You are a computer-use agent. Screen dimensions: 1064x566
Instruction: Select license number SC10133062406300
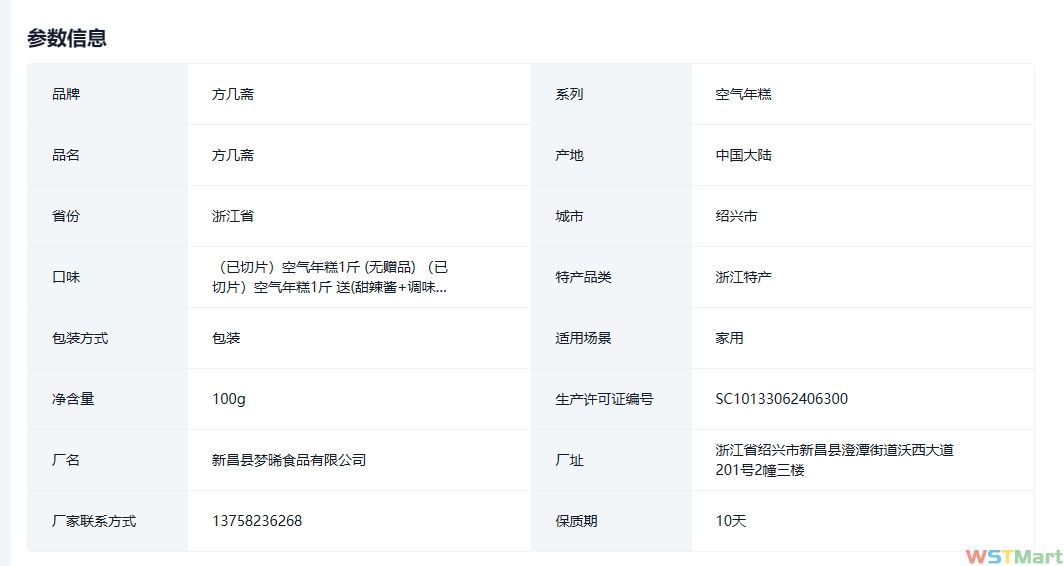pos(781,399)
